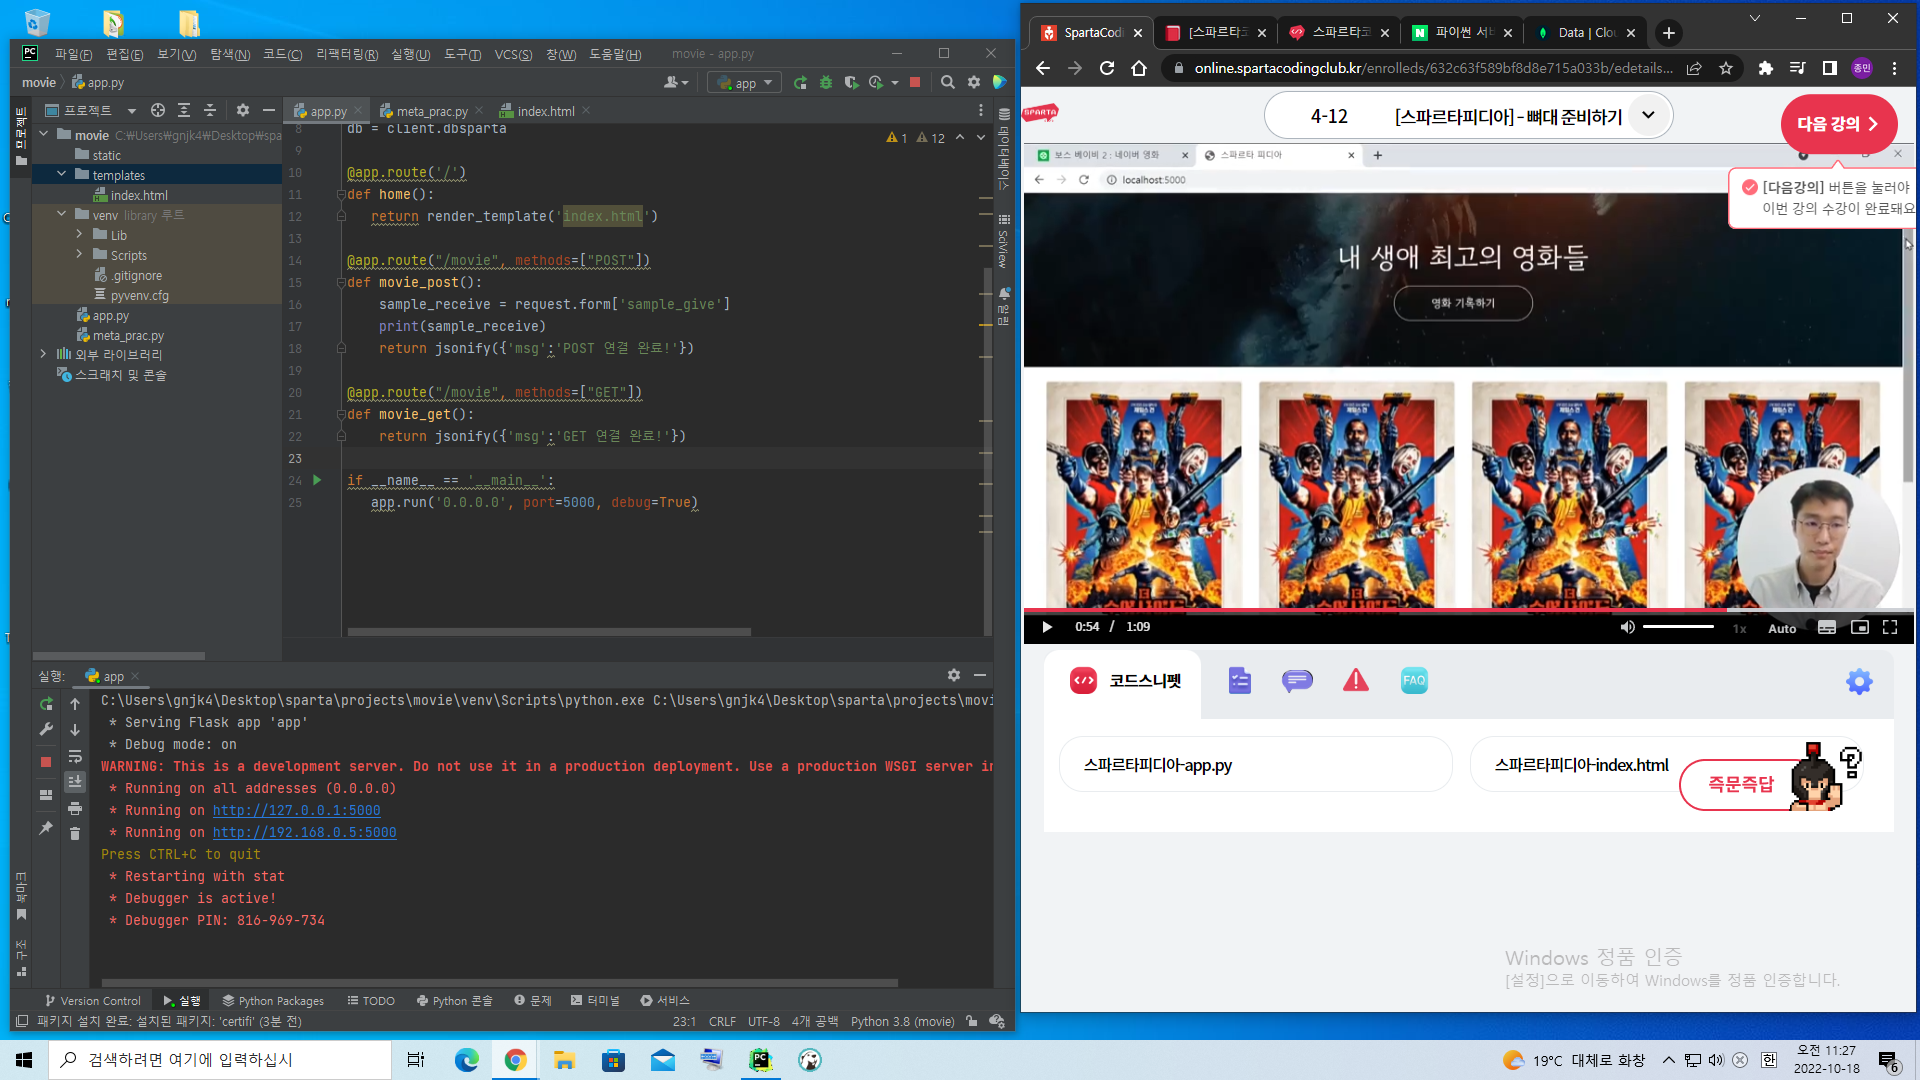Open the app run configuration dropdown
Image resolution: width=1920 pixels, height=1080 pixels.
(745, 83)
